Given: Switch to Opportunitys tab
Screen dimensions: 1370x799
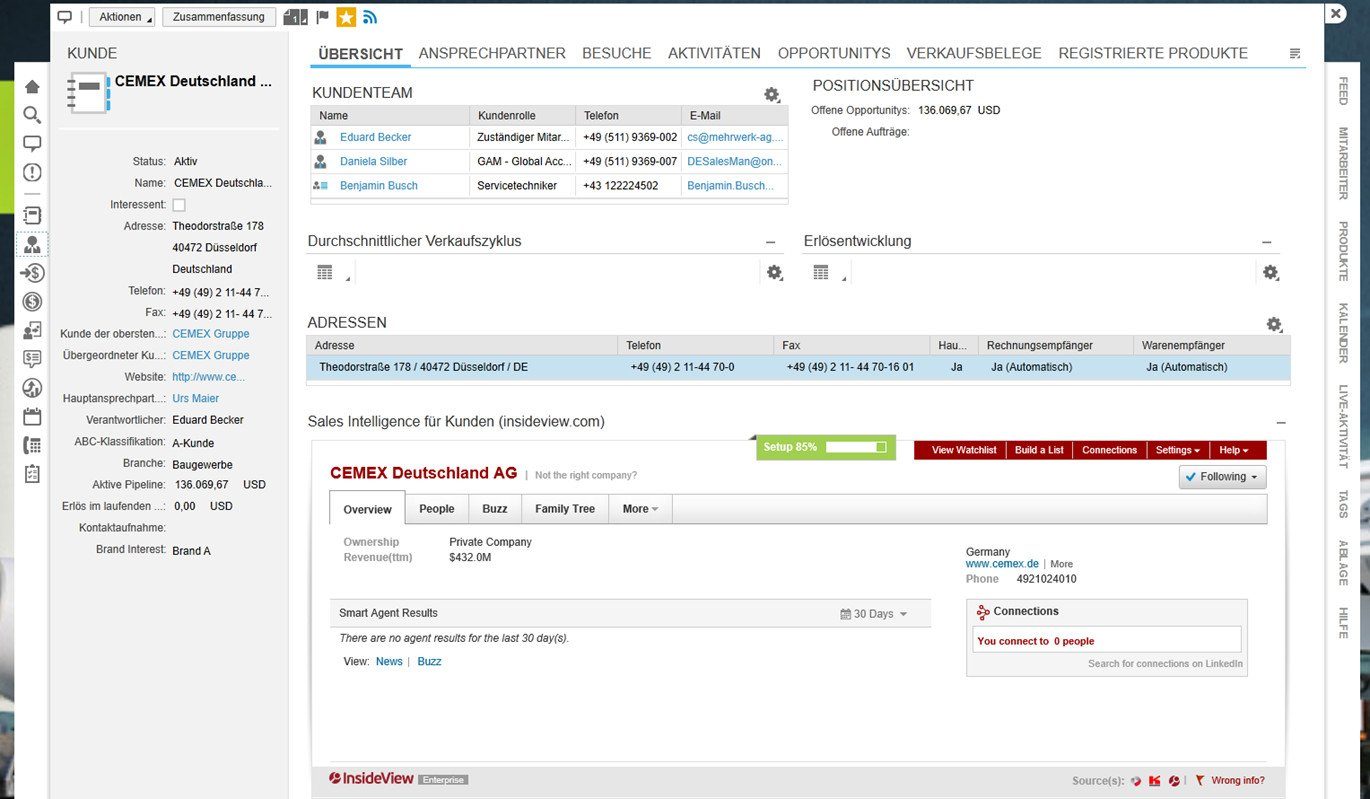Looking at the screenshot, I should pyautogui.click(x=834, y=53).
